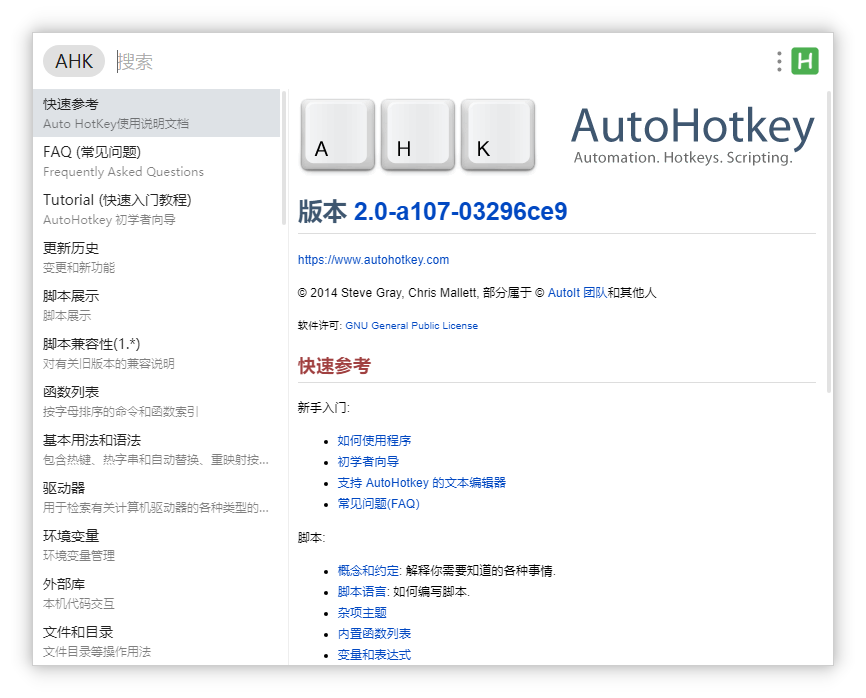
Task: Open the autohotkey.com website link
Action: coord(373,260)
